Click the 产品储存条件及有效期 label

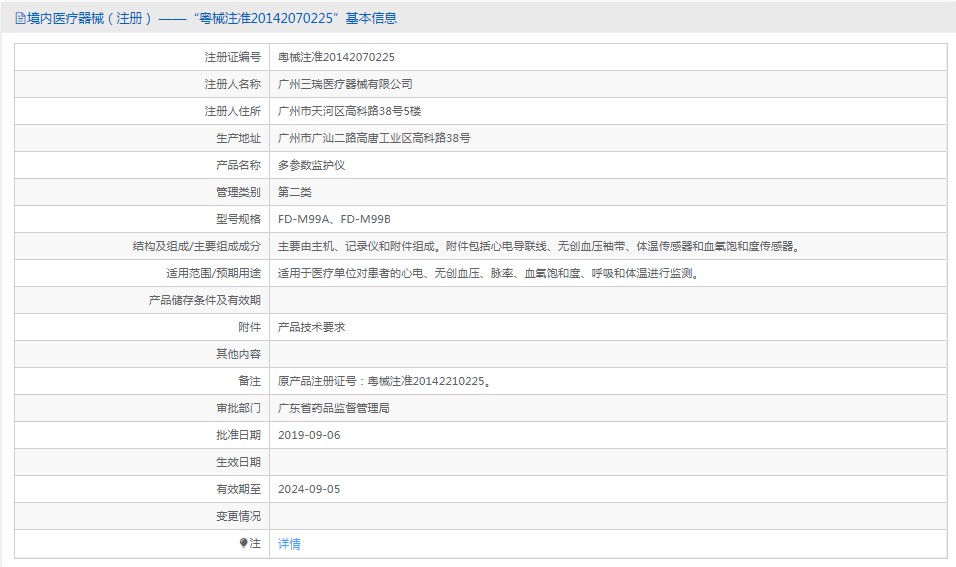point(205,300)
